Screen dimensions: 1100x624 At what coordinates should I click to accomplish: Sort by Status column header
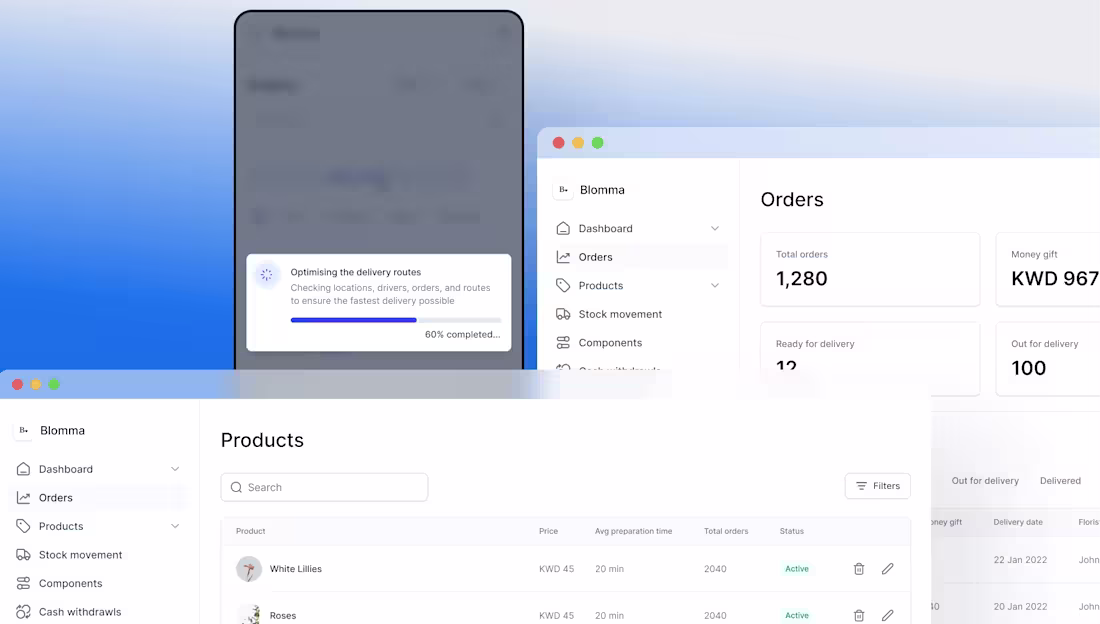[x=791, y=531]
